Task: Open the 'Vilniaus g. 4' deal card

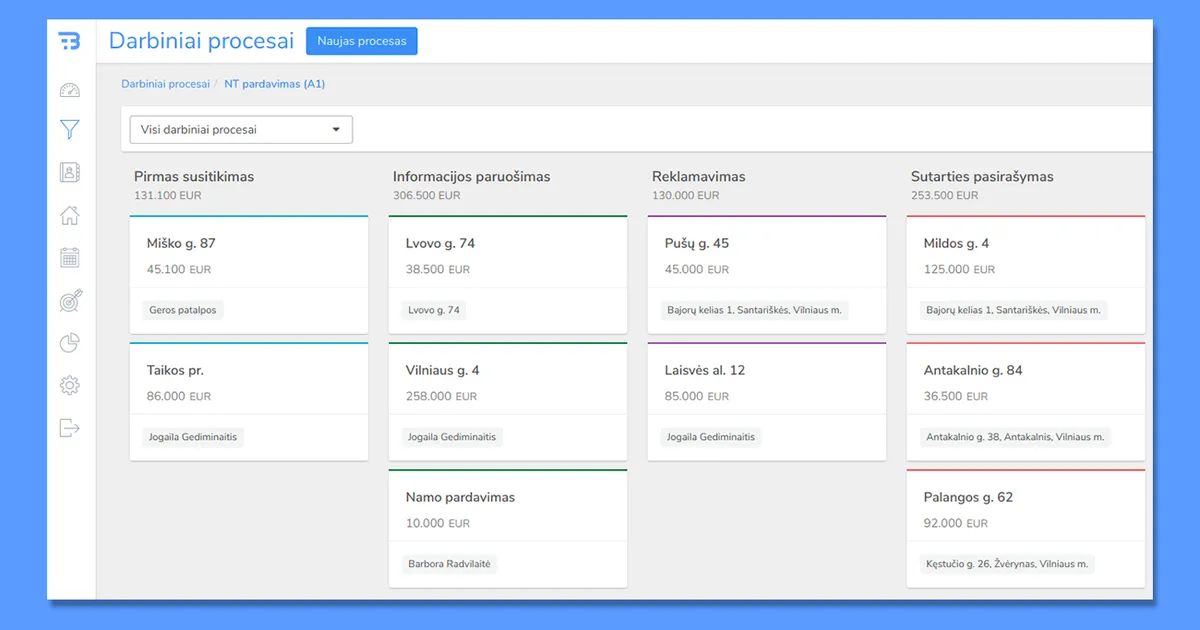Action: pyautogui.click(x=507, y=382)
